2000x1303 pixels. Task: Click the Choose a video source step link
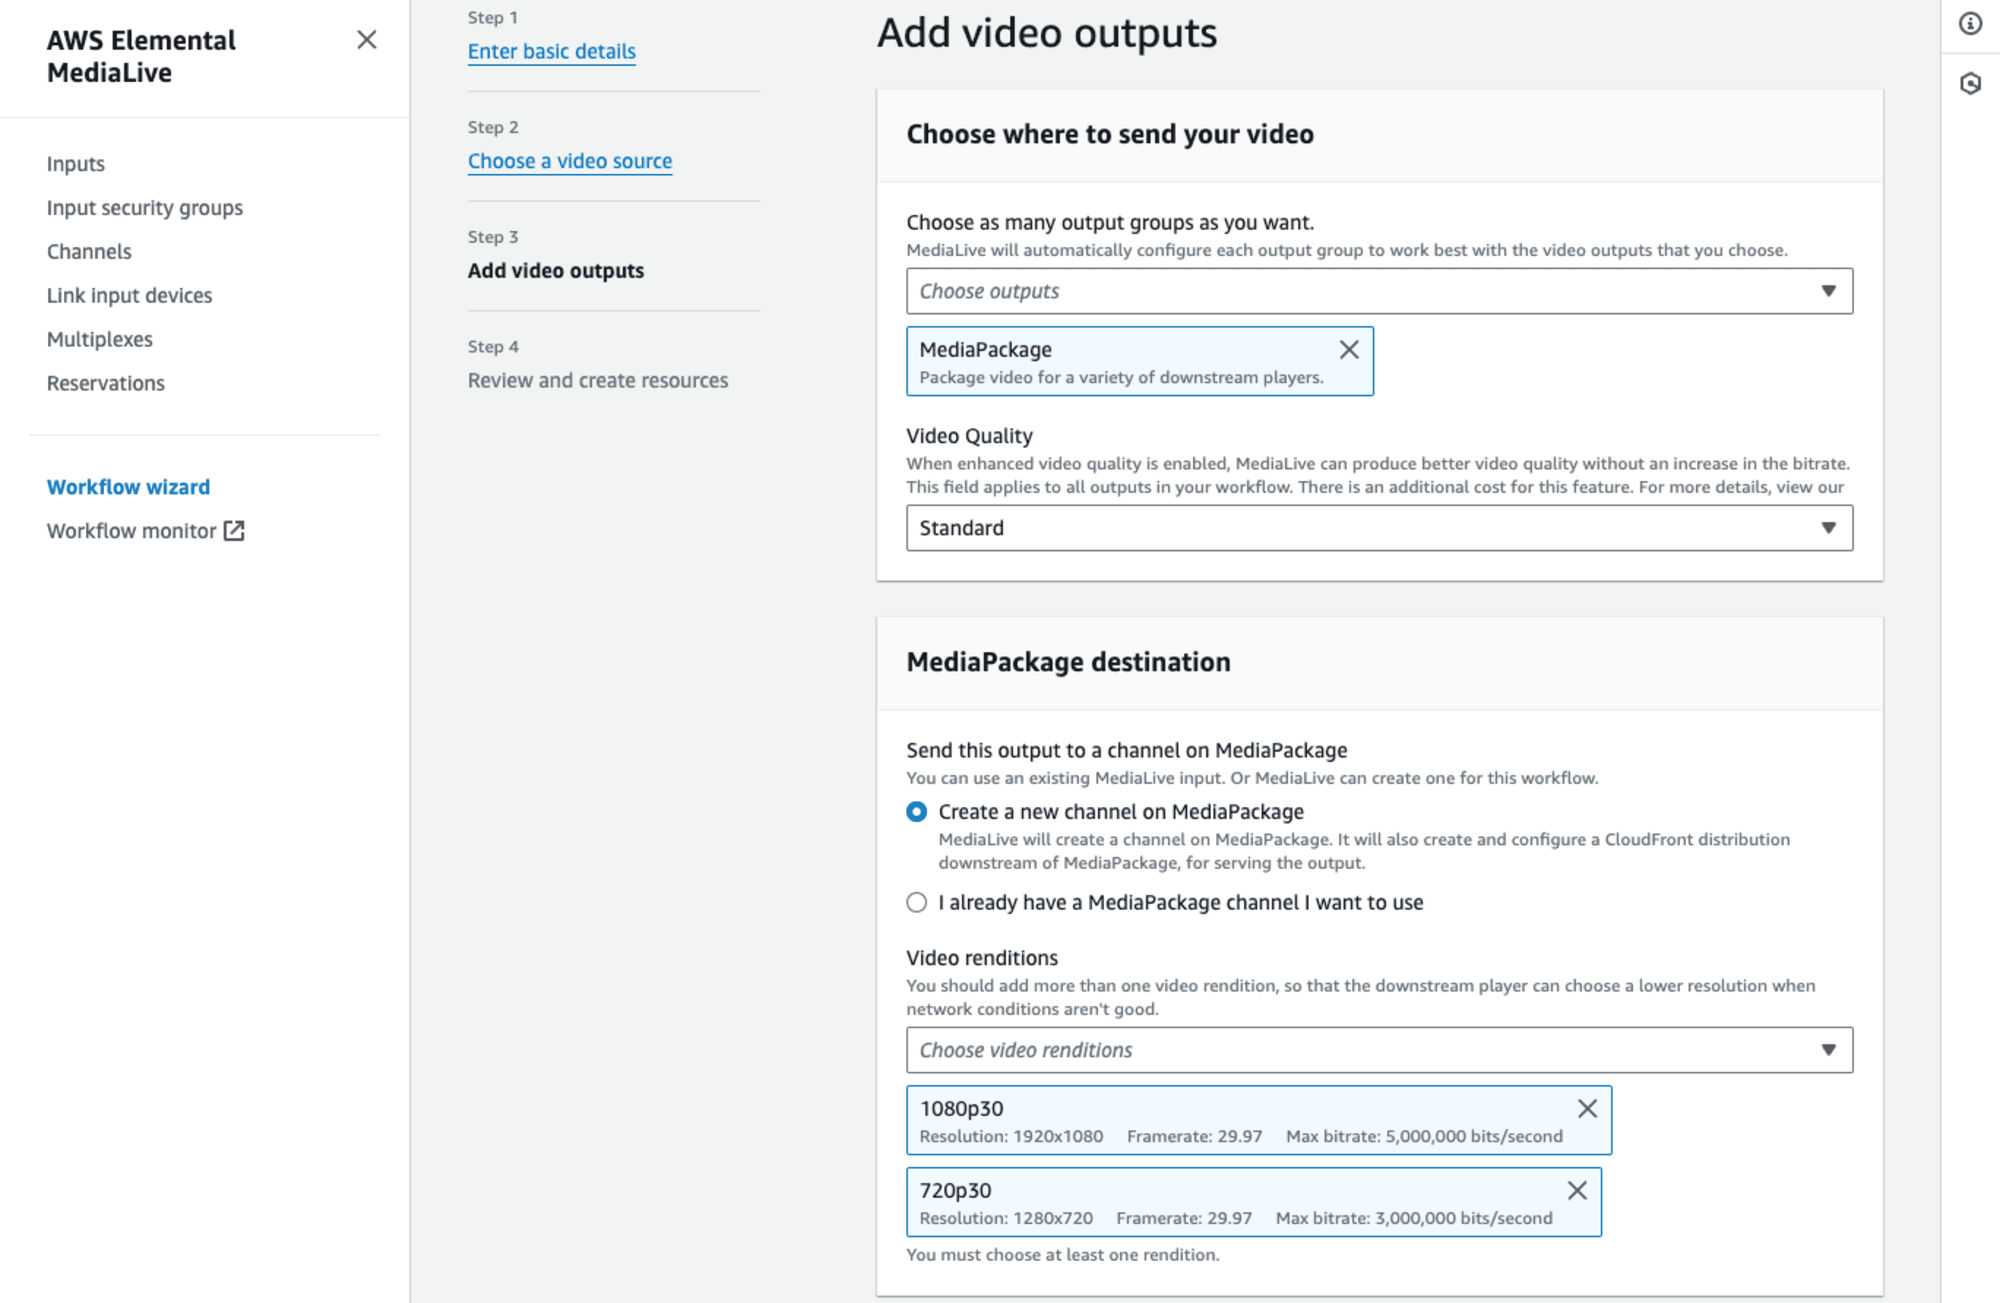point(570,160)
